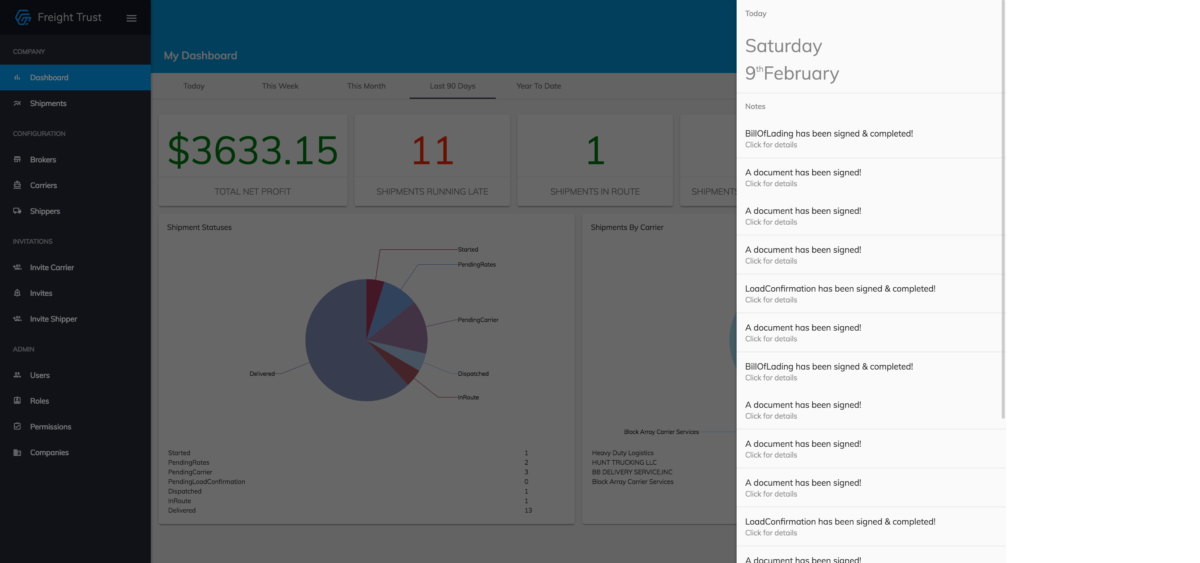
Task: Click the Carriers sidebar icon
Action: 18,186
